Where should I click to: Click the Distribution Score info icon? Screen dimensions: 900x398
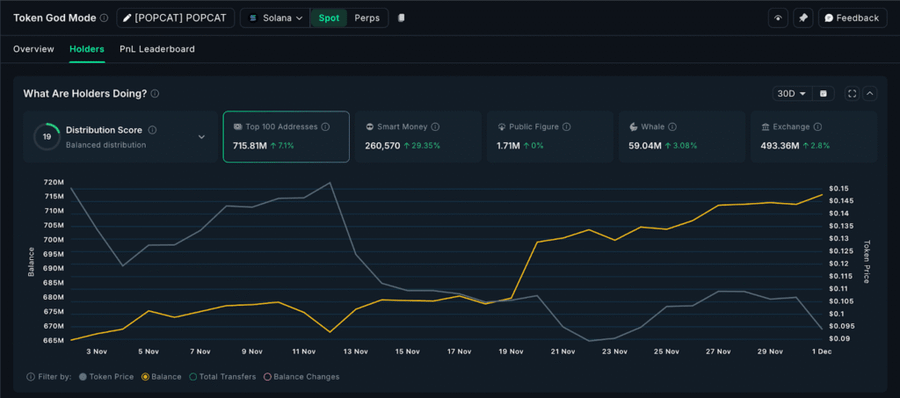[x=152, y=130]
